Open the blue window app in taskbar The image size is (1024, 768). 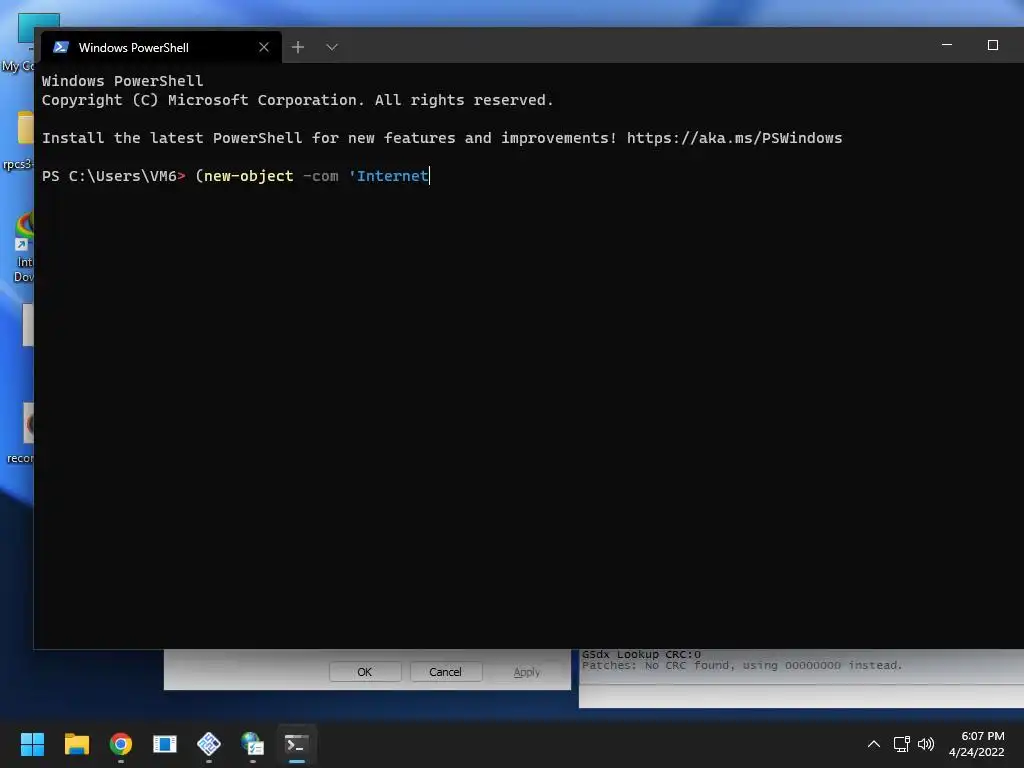point(165,744)
